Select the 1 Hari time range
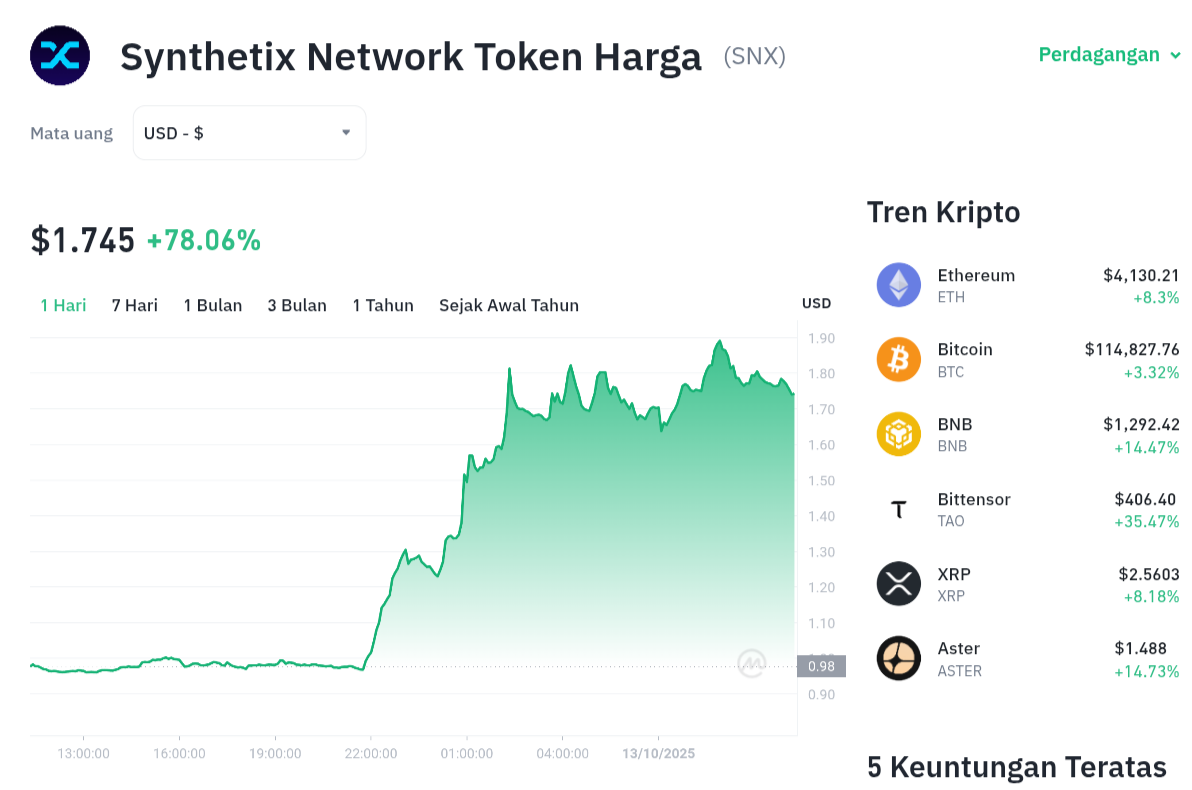This screenshot has width=1192, height=790. tap(63, 305)
